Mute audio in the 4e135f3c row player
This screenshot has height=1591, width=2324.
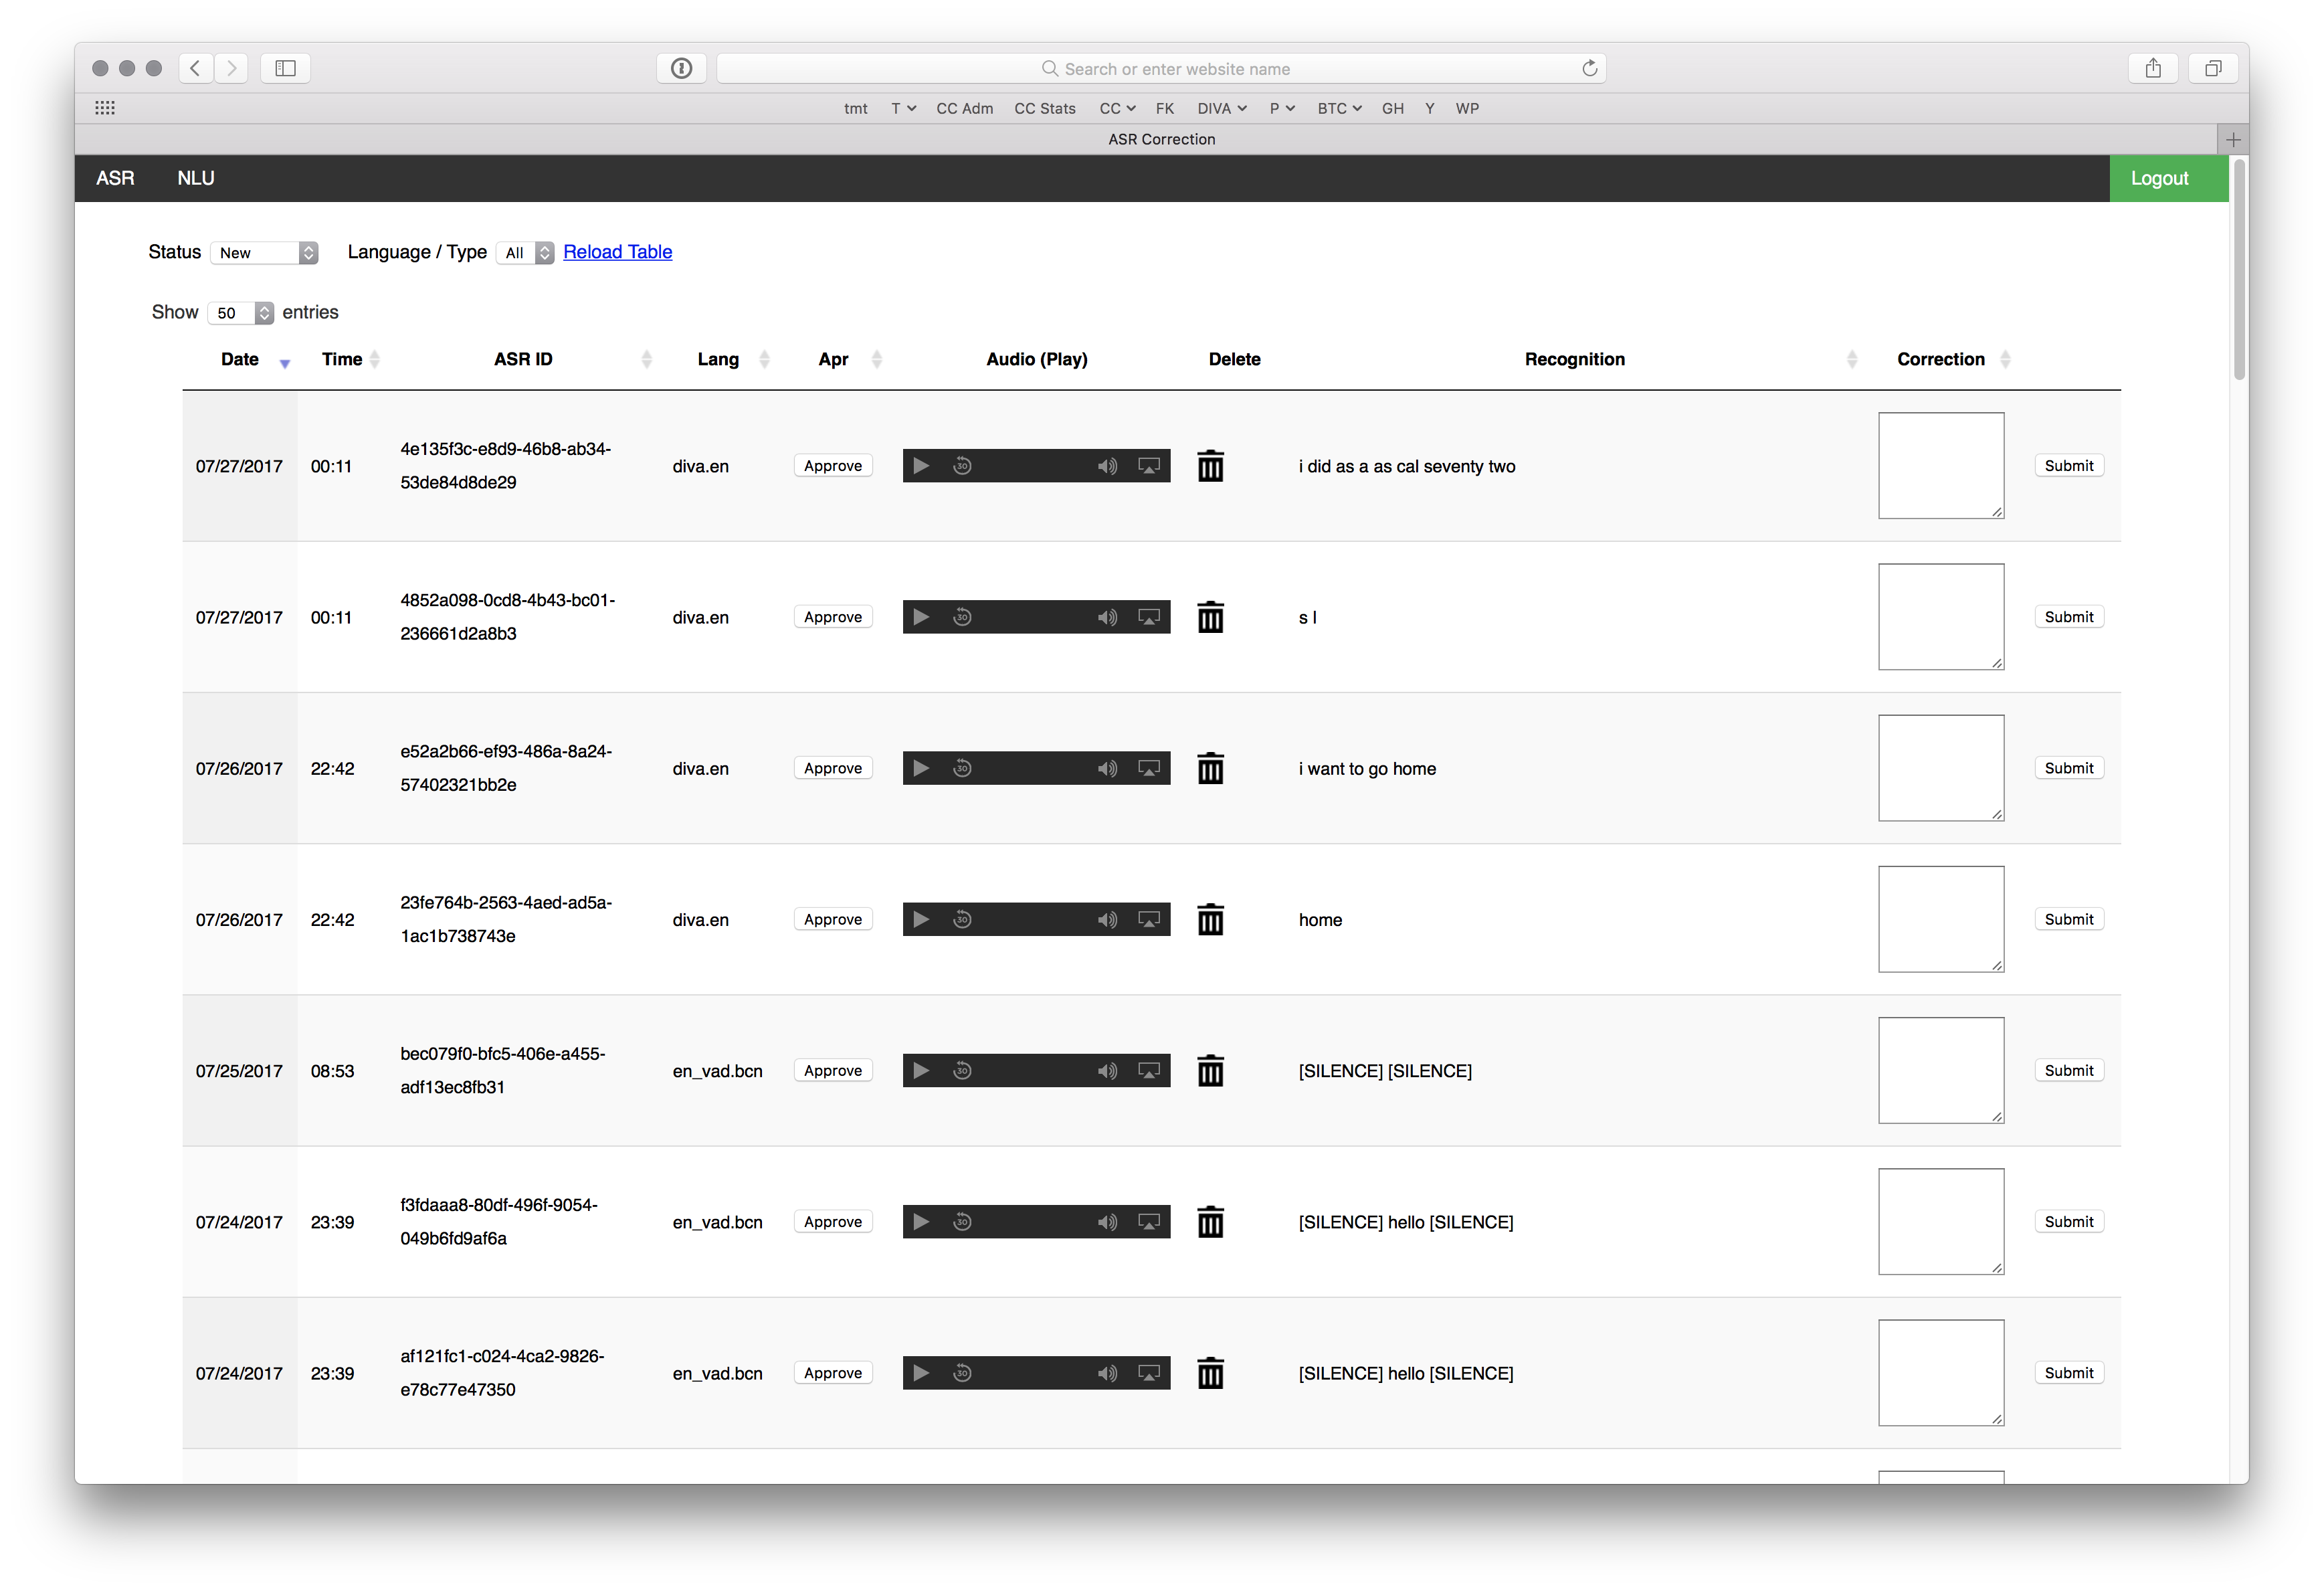pyautogui.click(x=1107, y=466)
